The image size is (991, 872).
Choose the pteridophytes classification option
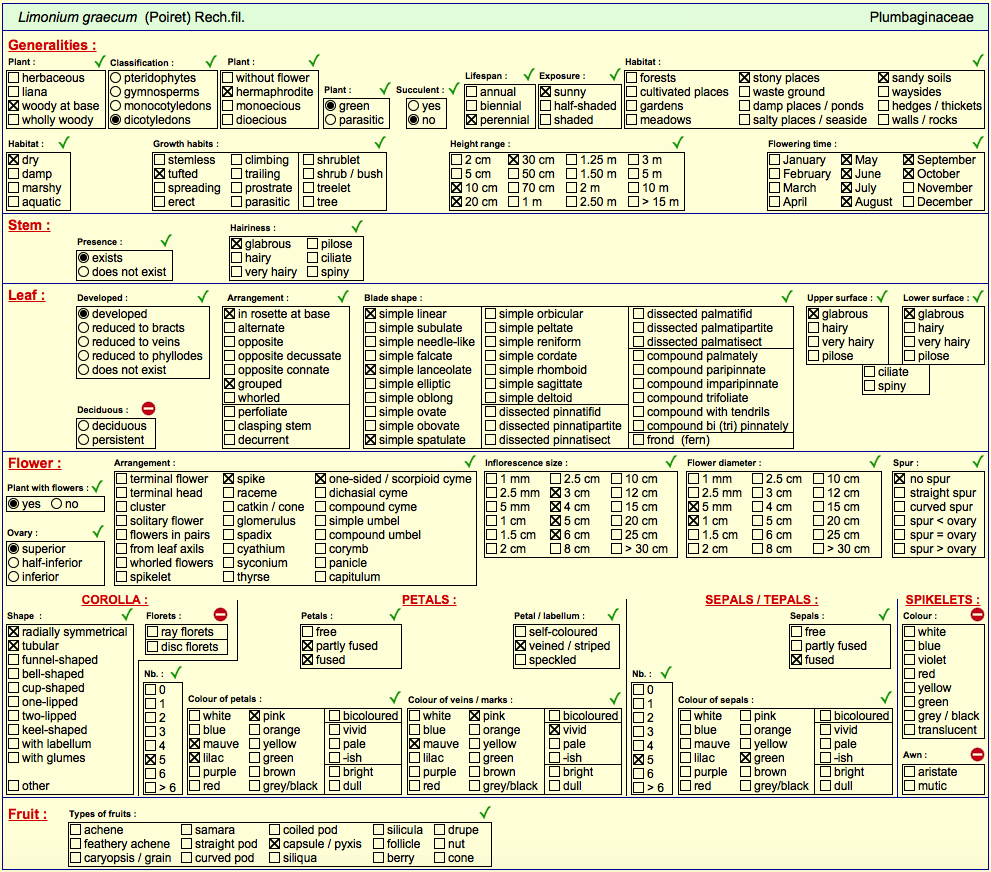coord(116,78)
